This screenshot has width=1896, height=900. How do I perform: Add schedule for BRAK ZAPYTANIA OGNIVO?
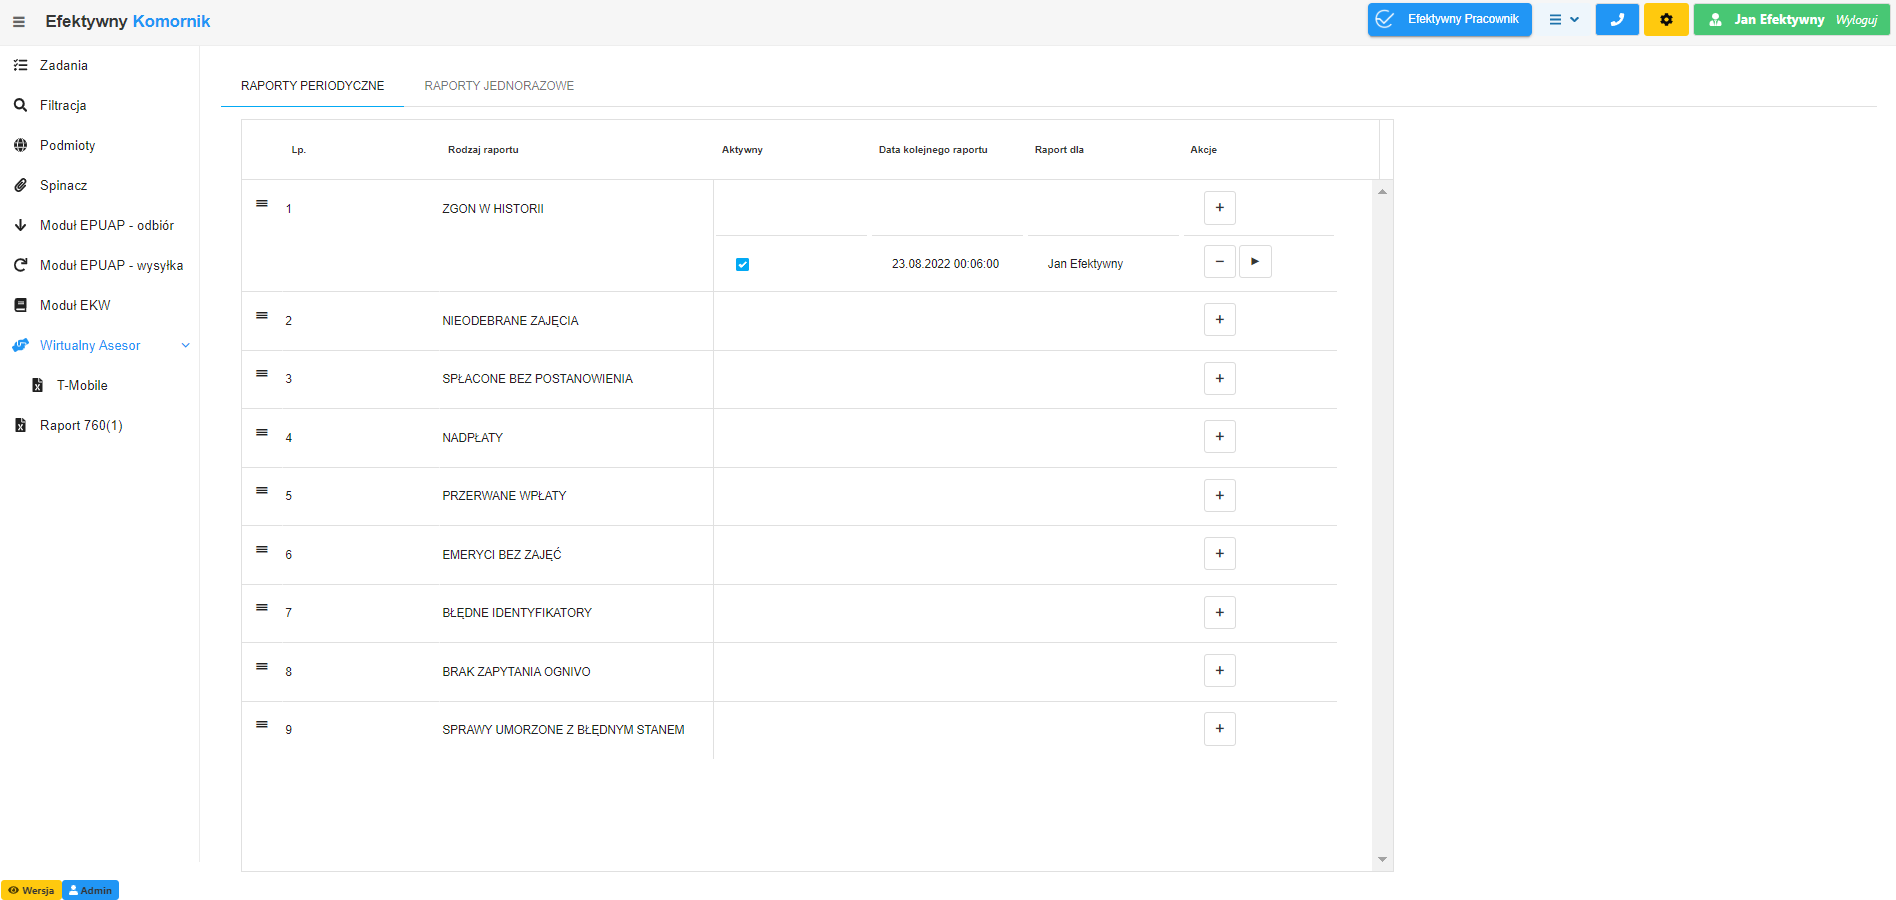coord(1219,671)
